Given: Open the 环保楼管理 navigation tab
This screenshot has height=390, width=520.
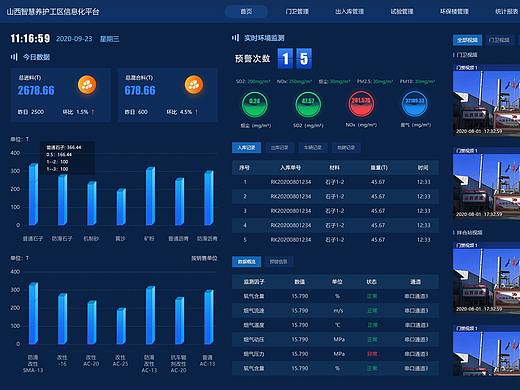Looking at the screenshot, I should [x=454, y=12].
